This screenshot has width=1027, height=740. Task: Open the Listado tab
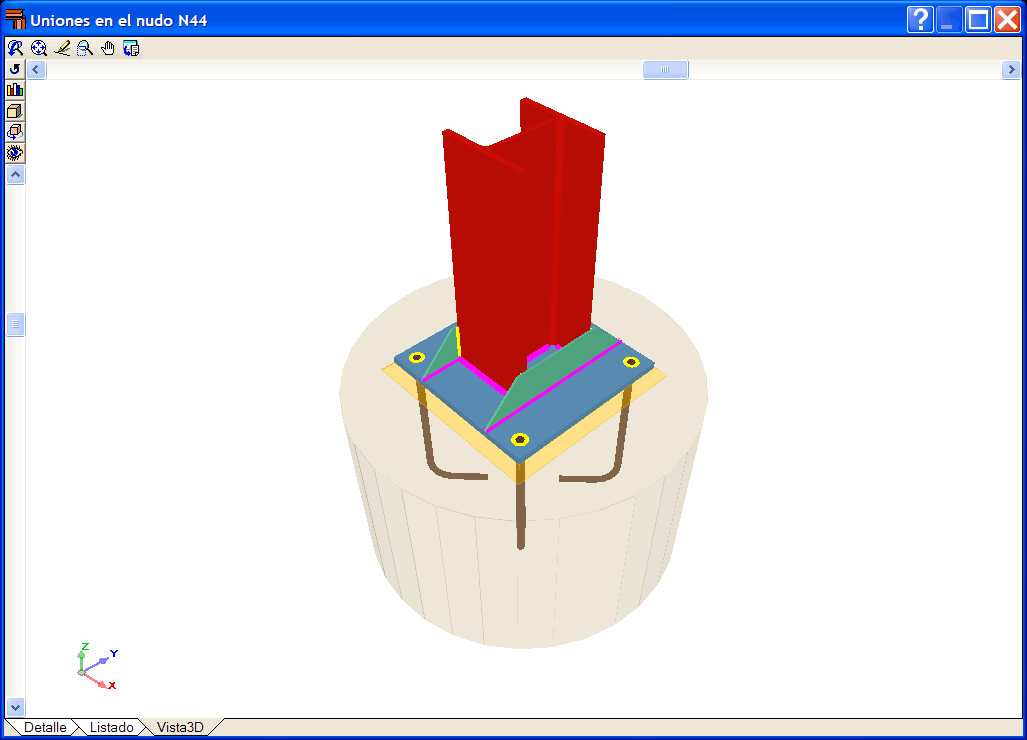pyautogui.click(x=111, y=728)
